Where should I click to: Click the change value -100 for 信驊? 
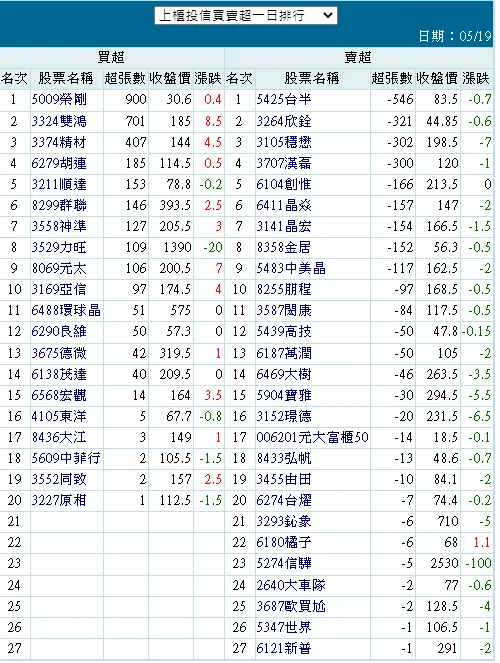click(478, 564)
